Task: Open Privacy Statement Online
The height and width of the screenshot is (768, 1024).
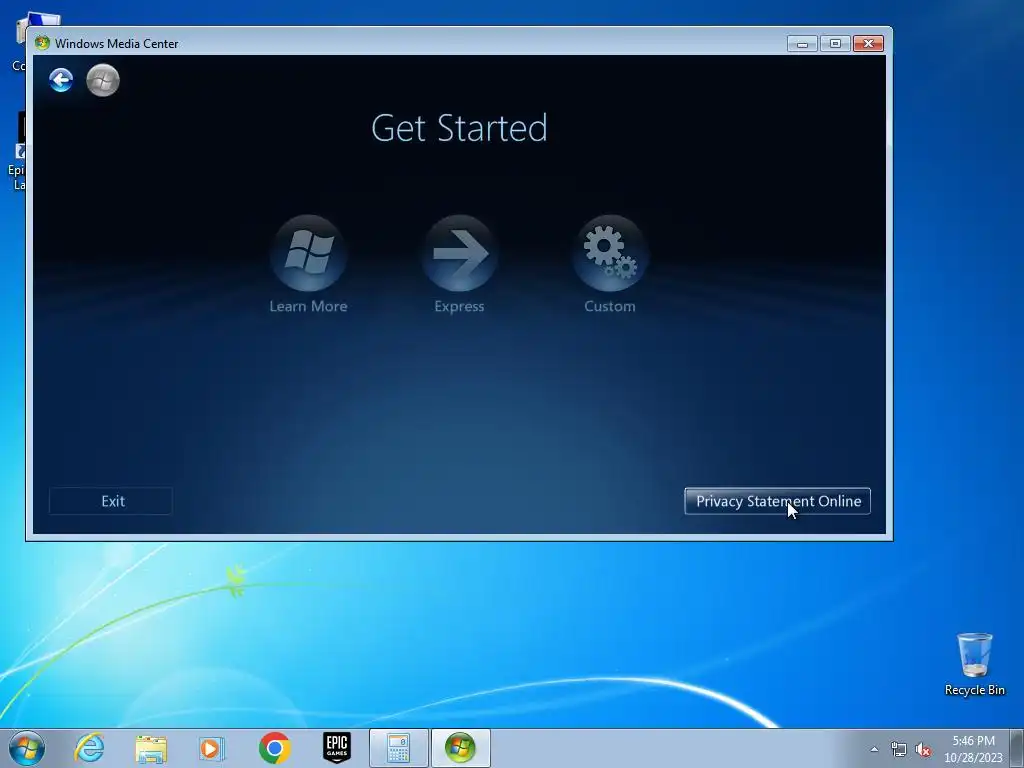Action: coord(777,501)
